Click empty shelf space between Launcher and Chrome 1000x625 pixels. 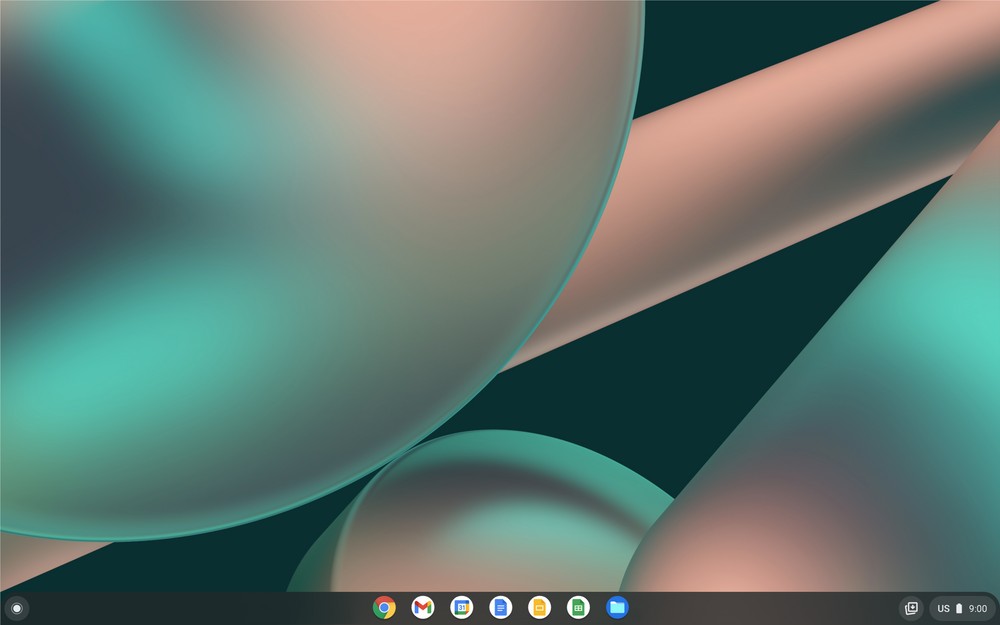coord(200,608)
